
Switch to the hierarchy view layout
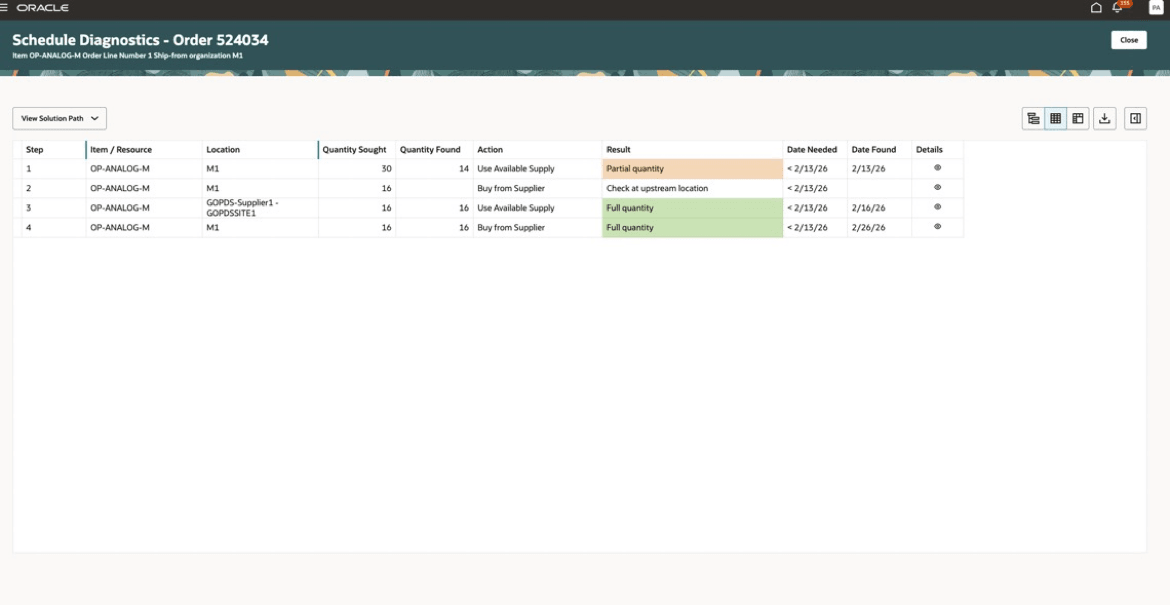point(1033,117)
